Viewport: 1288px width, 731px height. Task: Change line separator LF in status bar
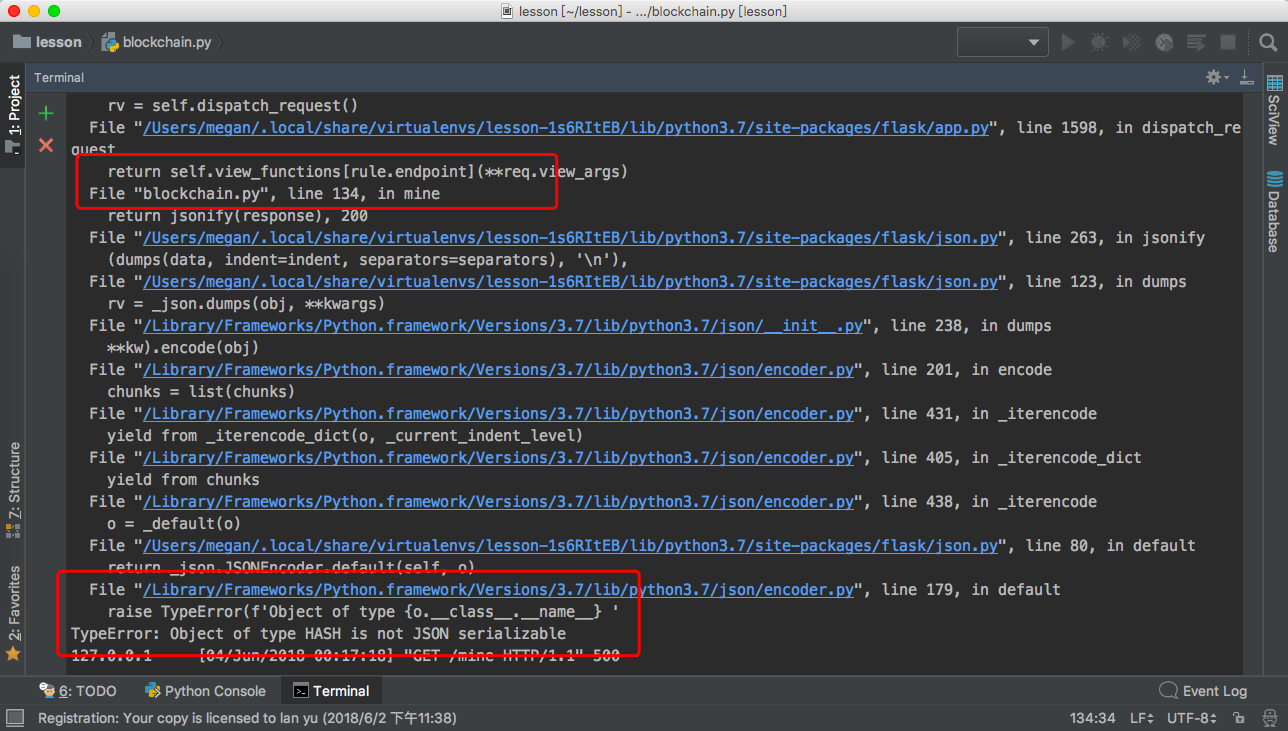1141,718
